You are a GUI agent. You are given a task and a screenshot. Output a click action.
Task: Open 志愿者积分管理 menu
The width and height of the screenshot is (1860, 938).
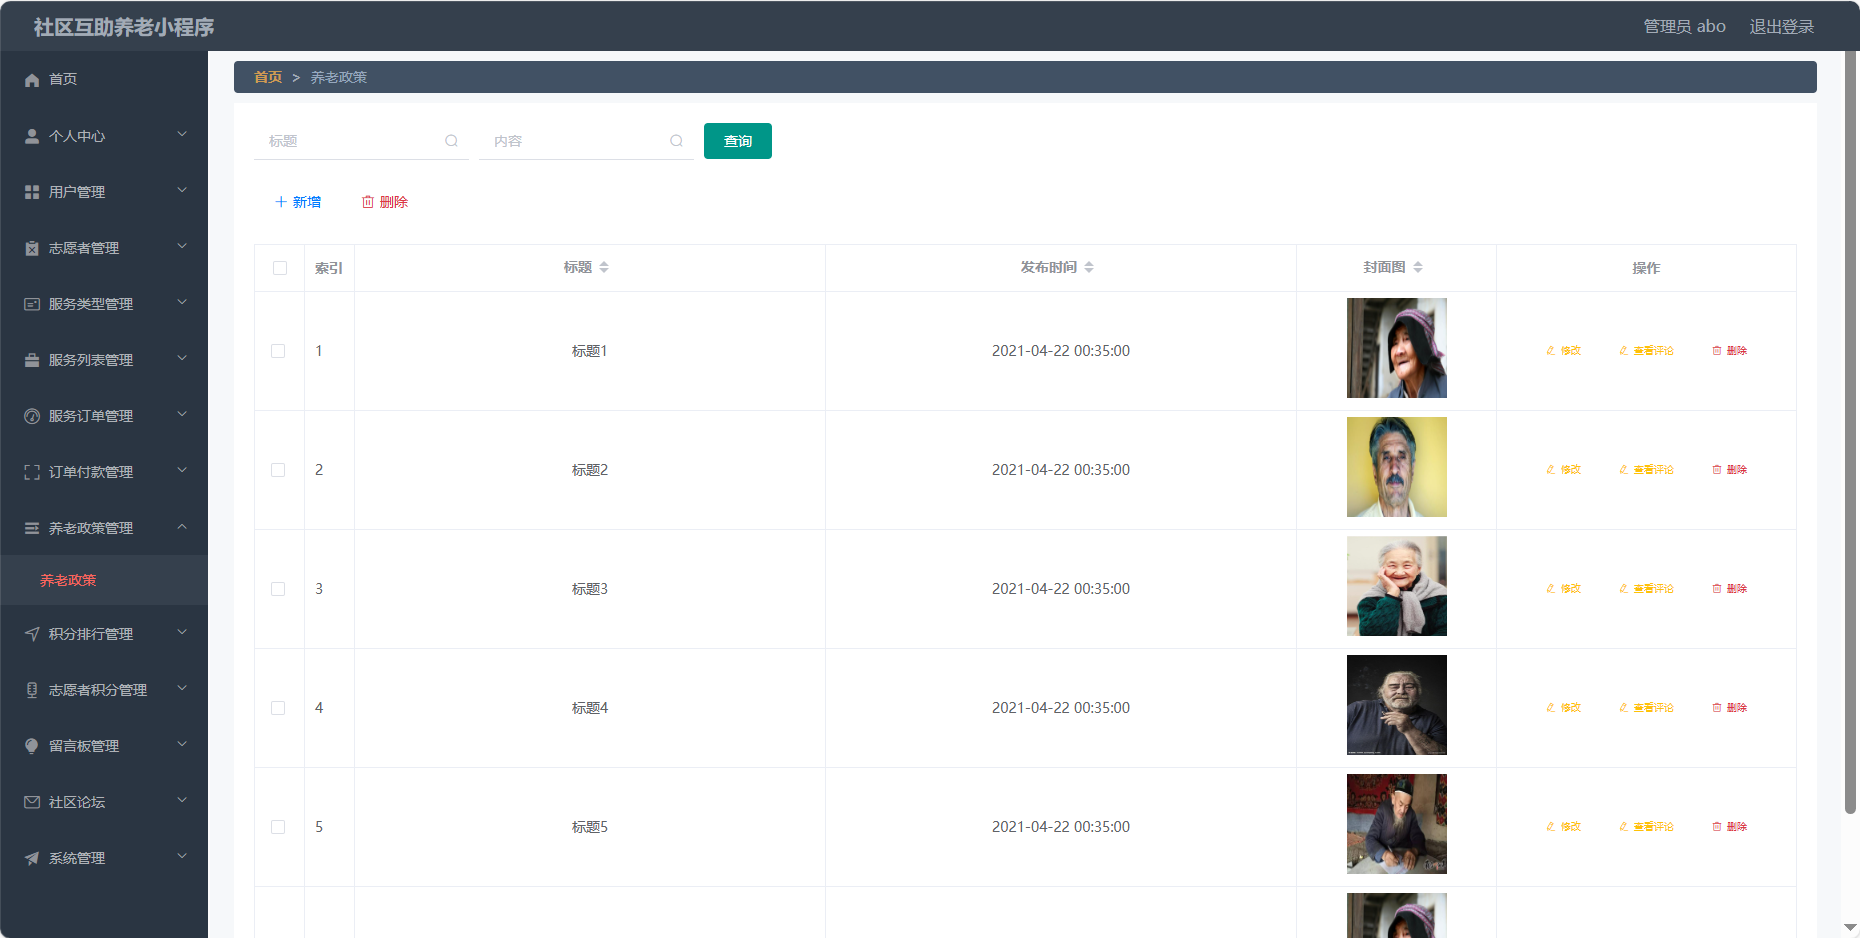(x=104, y=690)
